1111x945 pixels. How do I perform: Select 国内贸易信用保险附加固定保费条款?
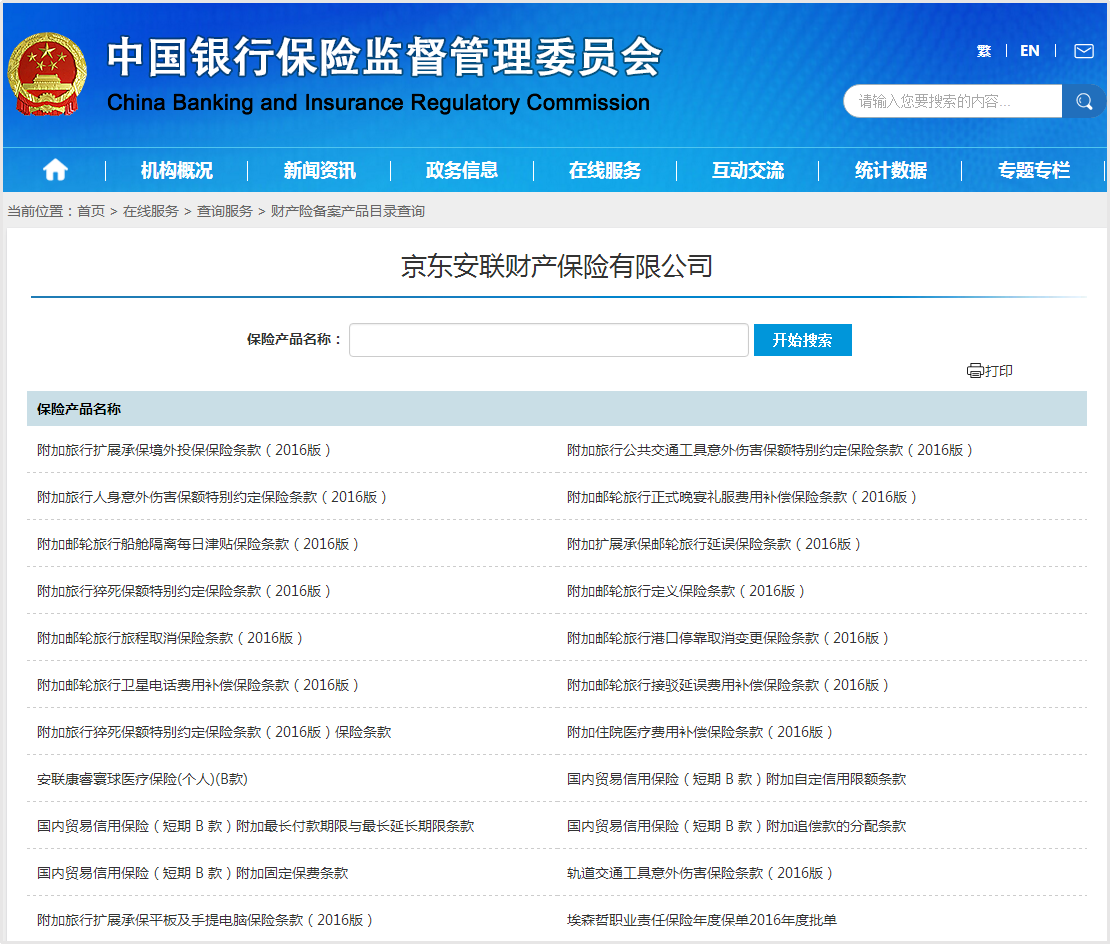[x=193, y=873]
